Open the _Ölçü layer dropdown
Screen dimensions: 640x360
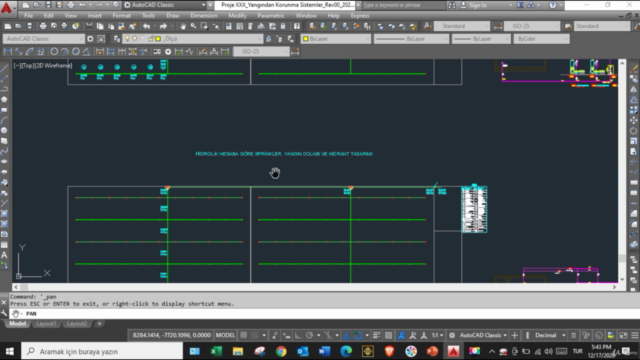pos(192,39)
